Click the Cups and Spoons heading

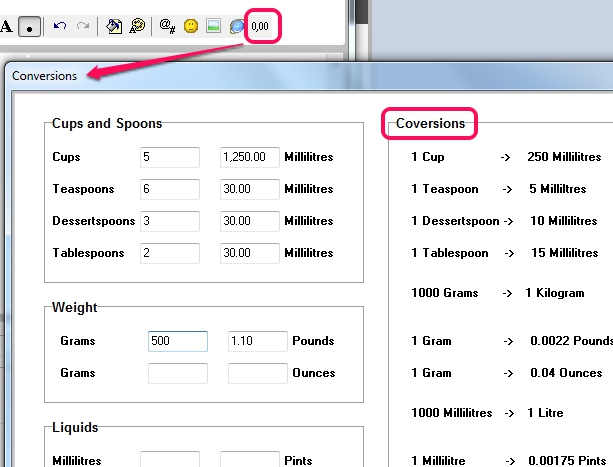tap(107, 123)
